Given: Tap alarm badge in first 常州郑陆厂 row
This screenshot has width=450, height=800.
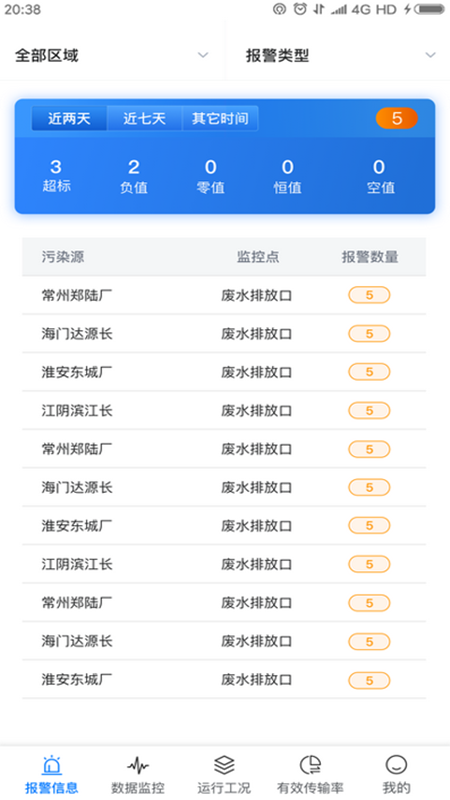Looking at the screenshot, I should 369,295.
